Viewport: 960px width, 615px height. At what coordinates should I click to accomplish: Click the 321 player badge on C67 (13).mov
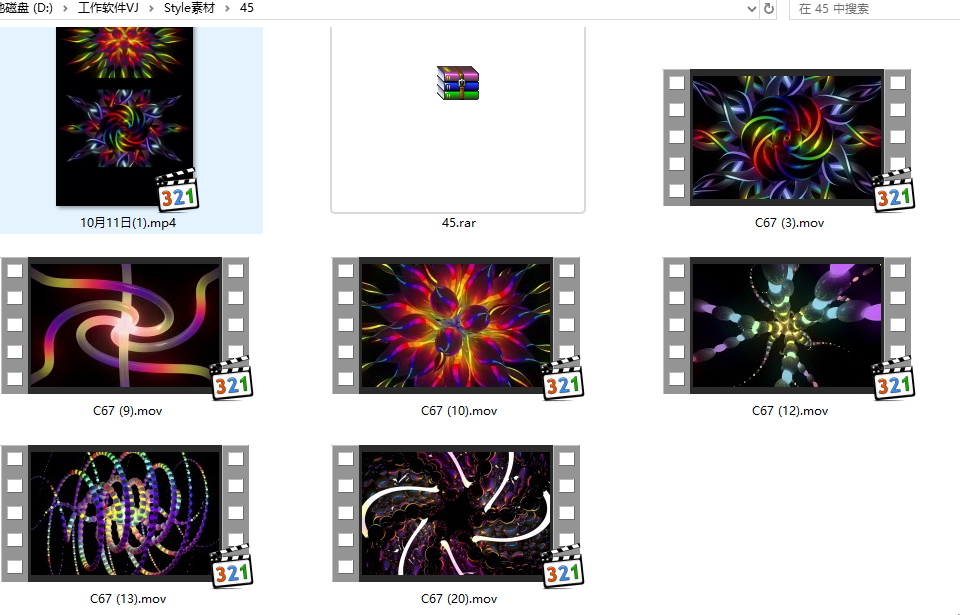(231, 566)
